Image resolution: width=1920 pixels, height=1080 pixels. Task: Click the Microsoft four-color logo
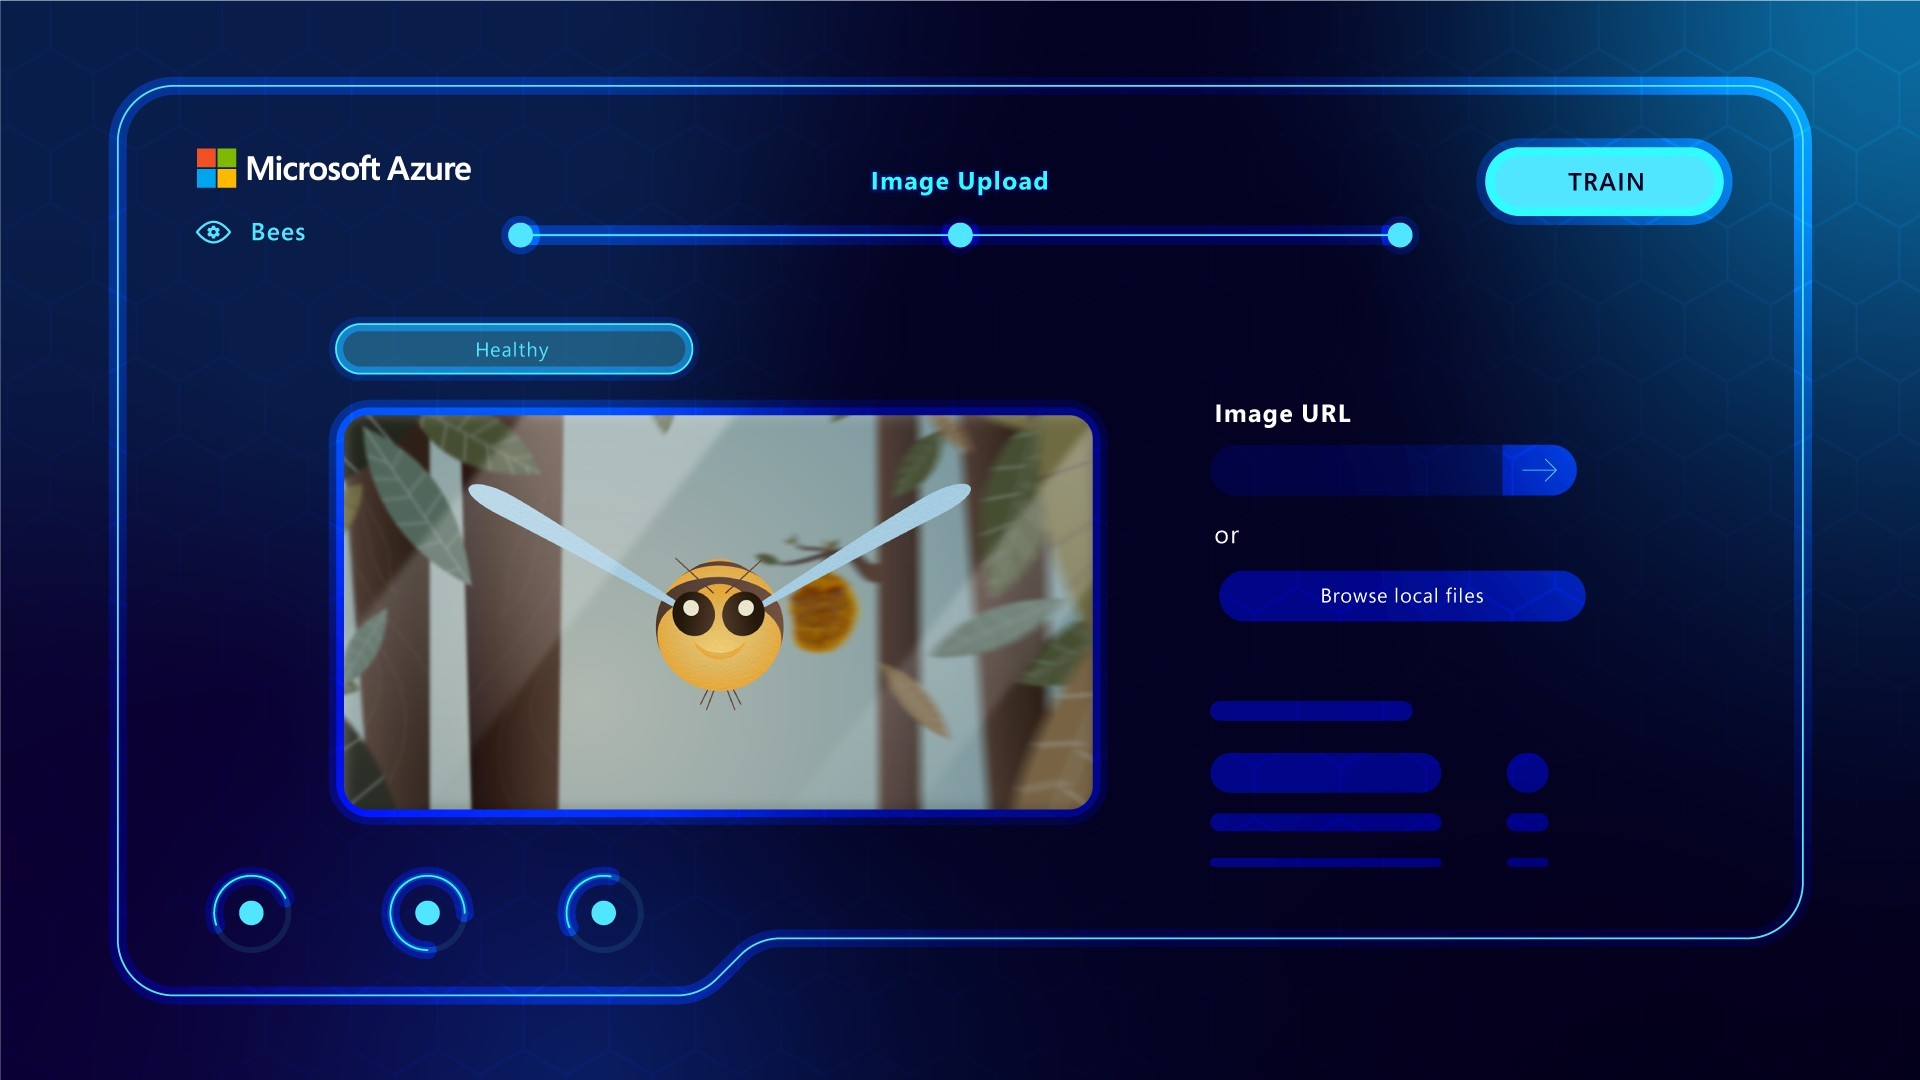pos(216,168)
